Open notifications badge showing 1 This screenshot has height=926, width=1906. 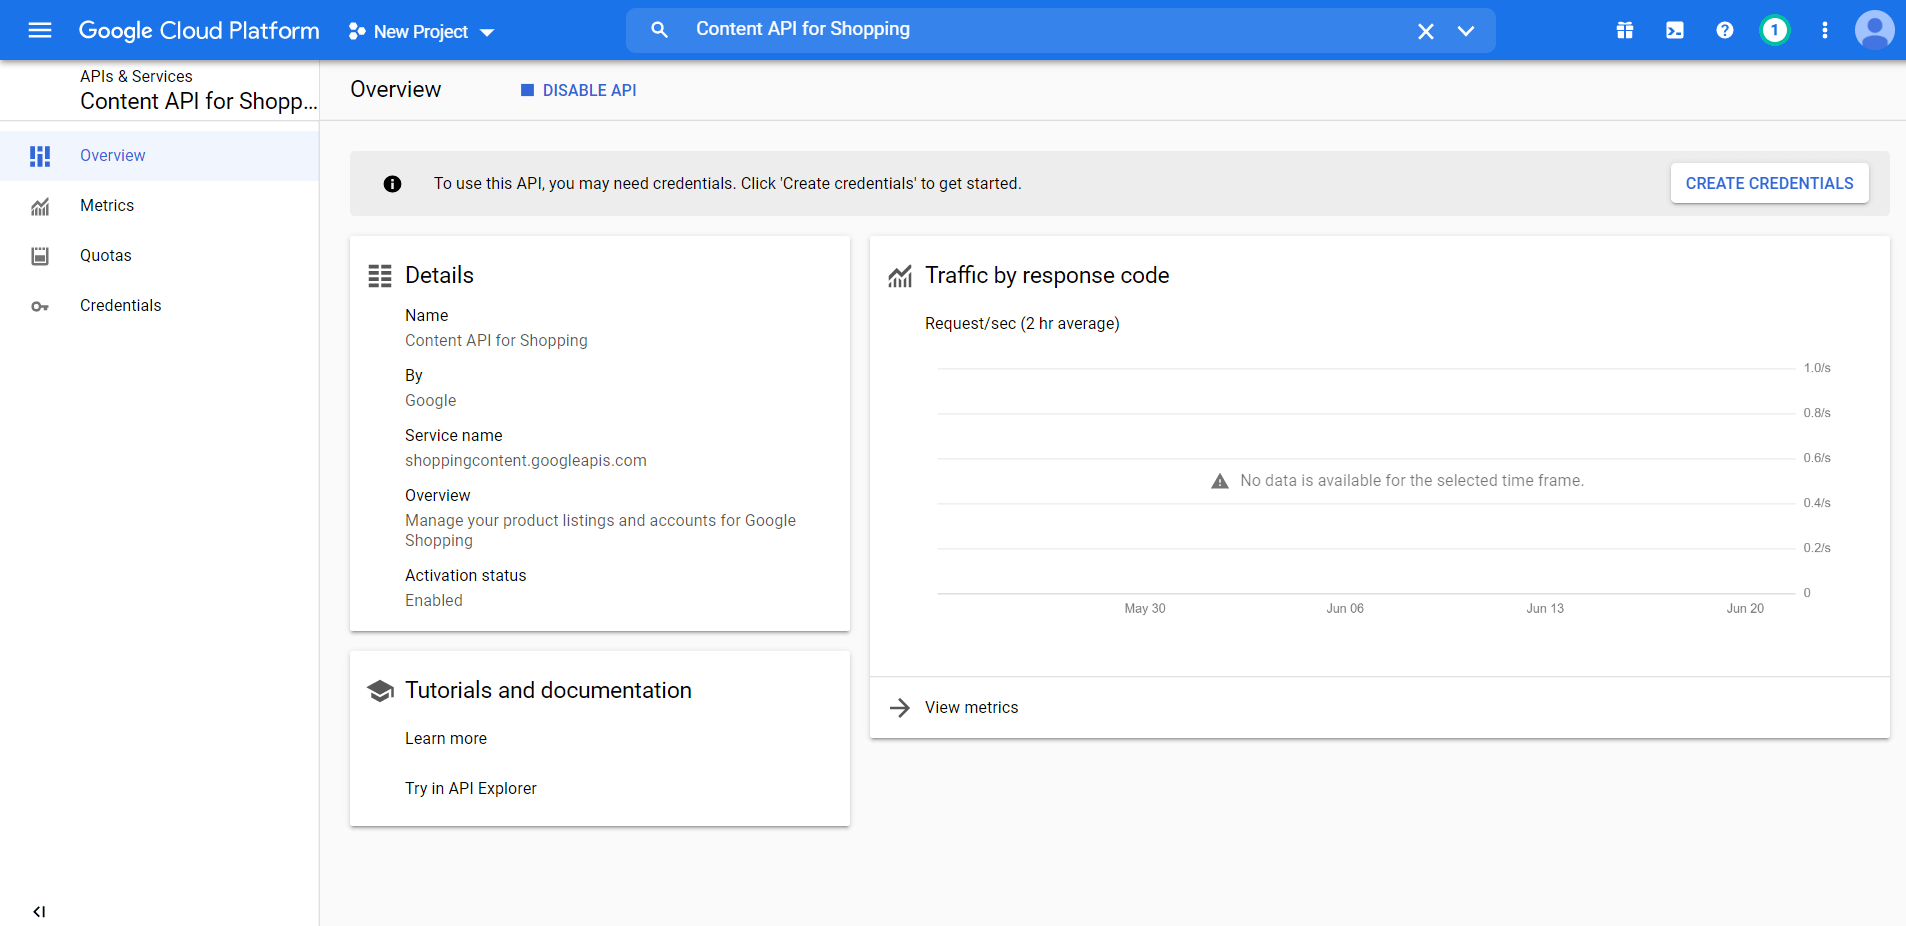(1775, 31)
